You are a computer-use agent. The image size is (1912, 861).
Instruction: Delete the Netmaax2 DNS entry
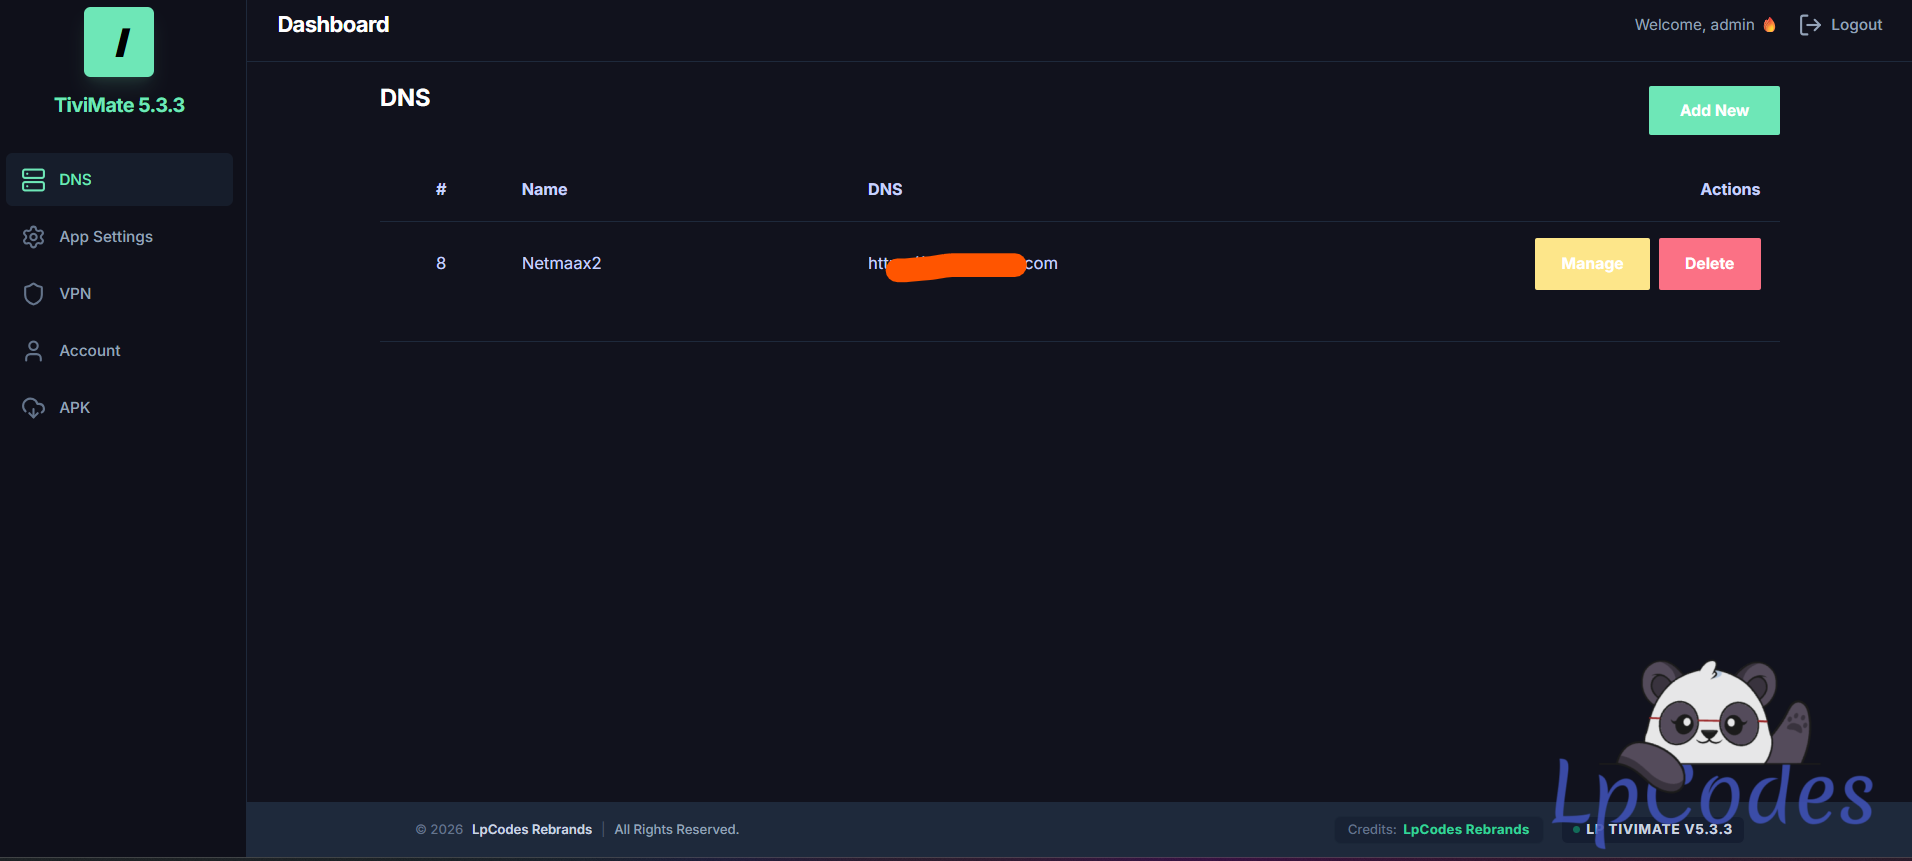(1710, 264)
